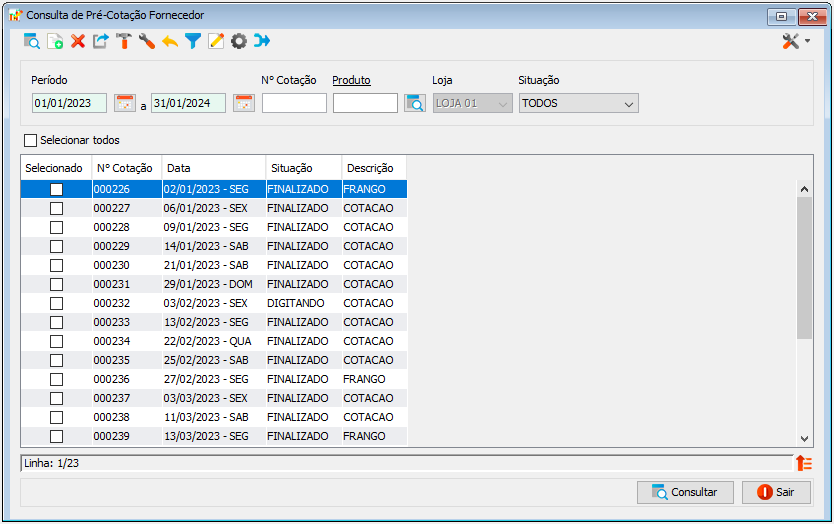Click the blue merge arrow icon
834x524 pixels.
coord(262,41)
